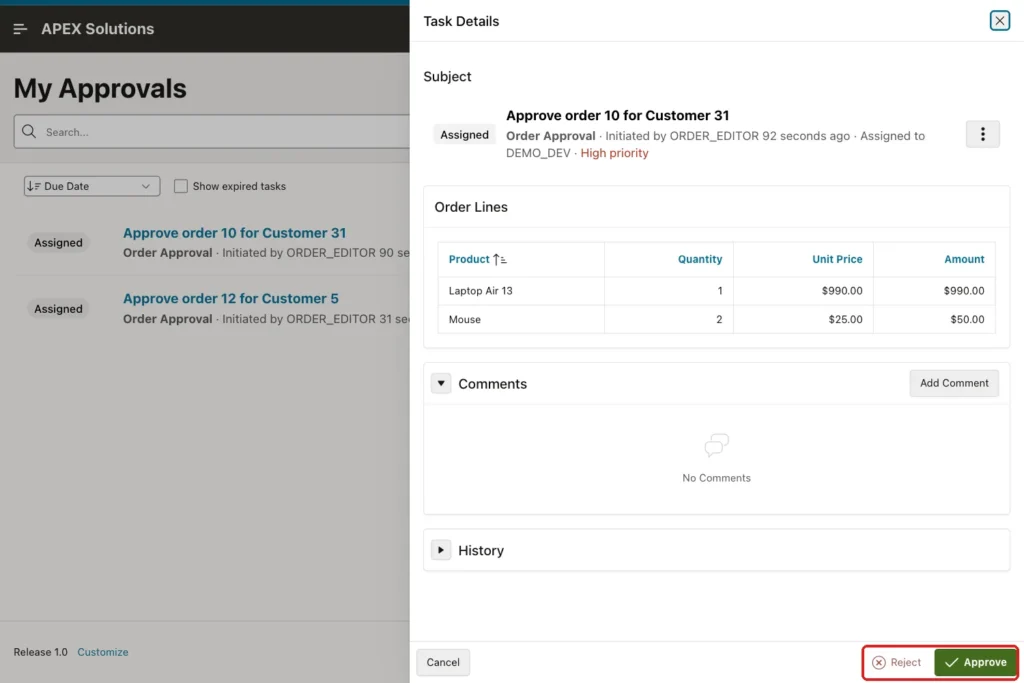Screen dimensions: 1024x683
Task: Open the three-dot task actions menu
Action: point(982,134)
